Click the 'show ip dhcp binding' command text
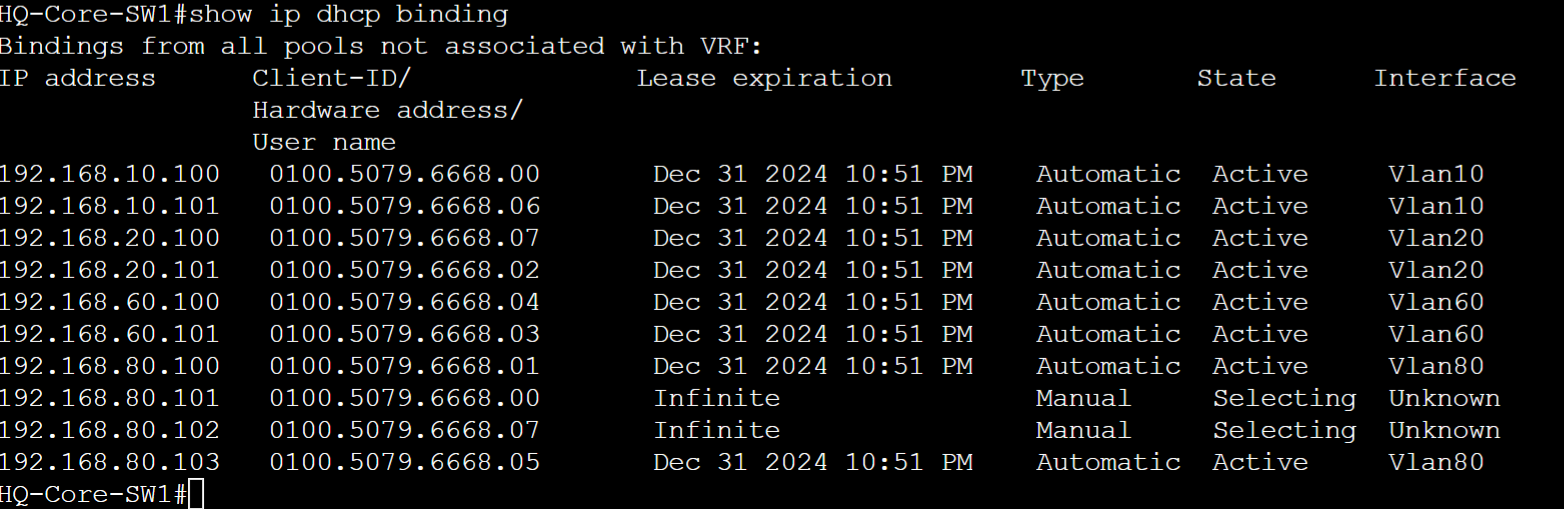Image resolution: width=1564 pixels, height=509 pixels. tap(348, 15)
